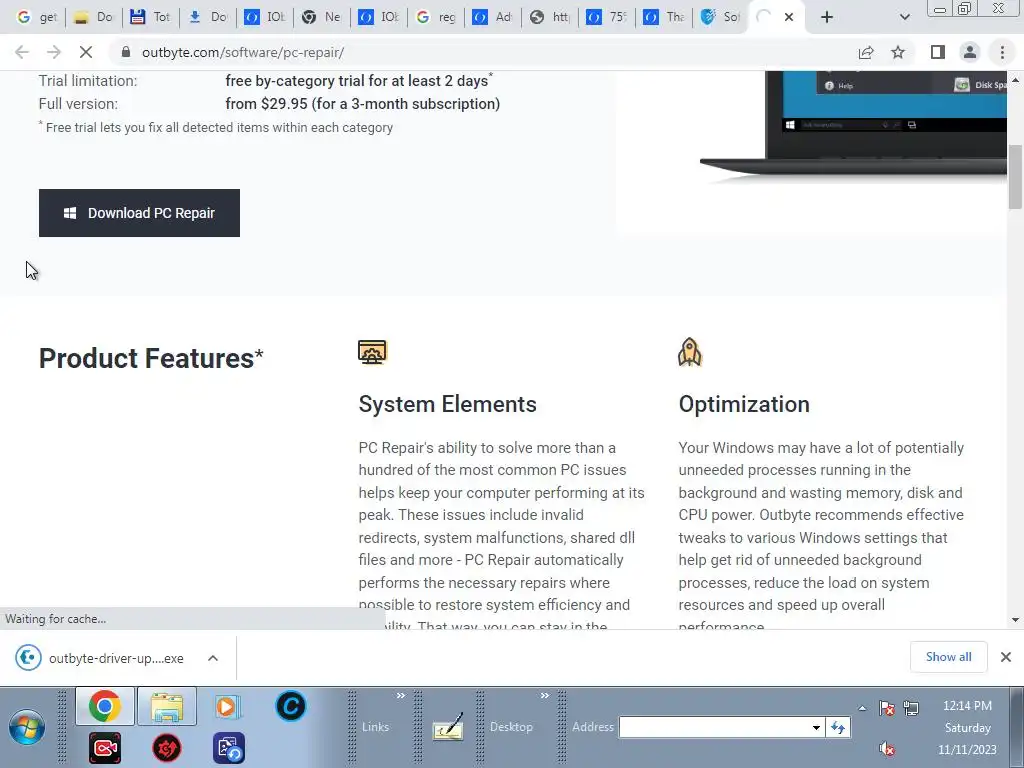Toggle the browser side panel
Viewport: 1024px width, 768px height.
pyautogui.click(x=938, y=52)
